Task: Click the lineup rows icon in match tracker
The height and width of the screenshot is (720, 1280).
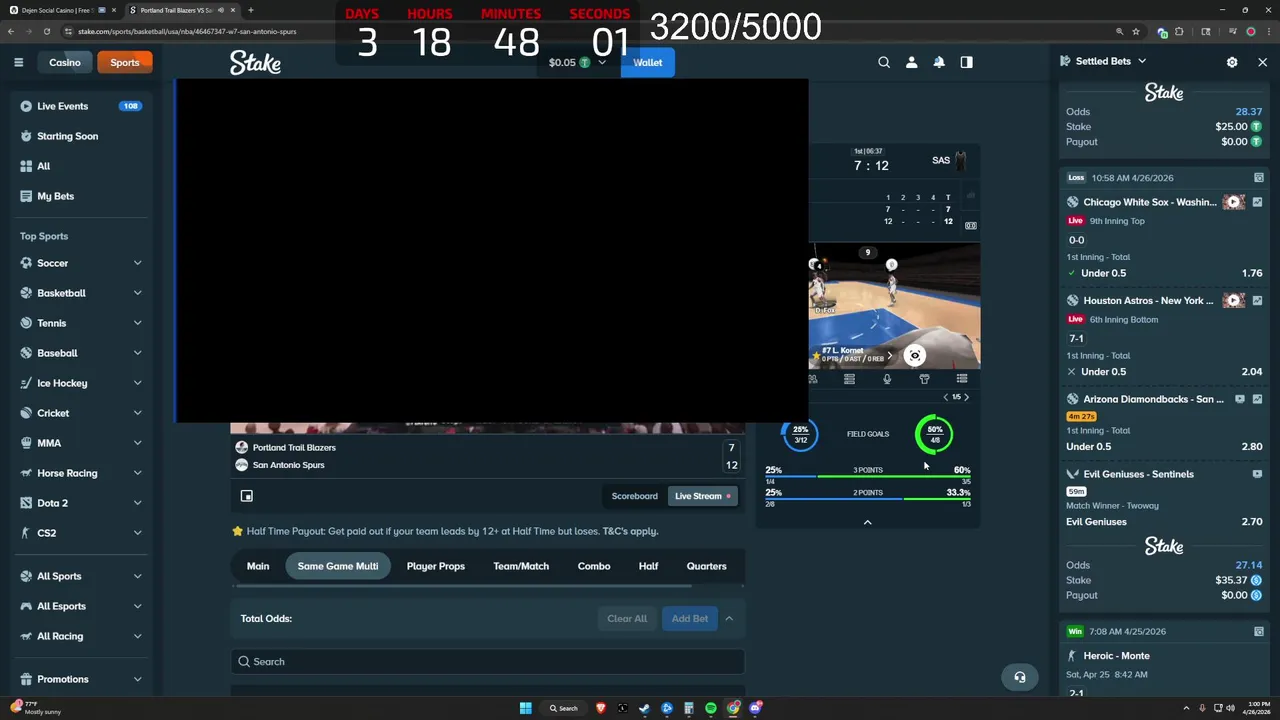Action: [849, 379]
